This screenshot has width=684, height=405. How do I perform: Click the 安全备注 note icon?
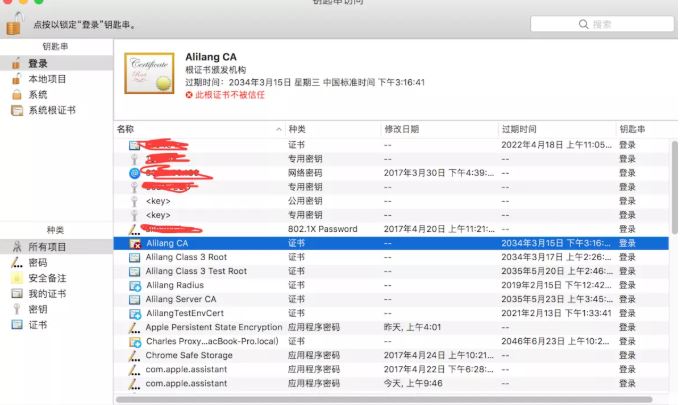(17, 278)
